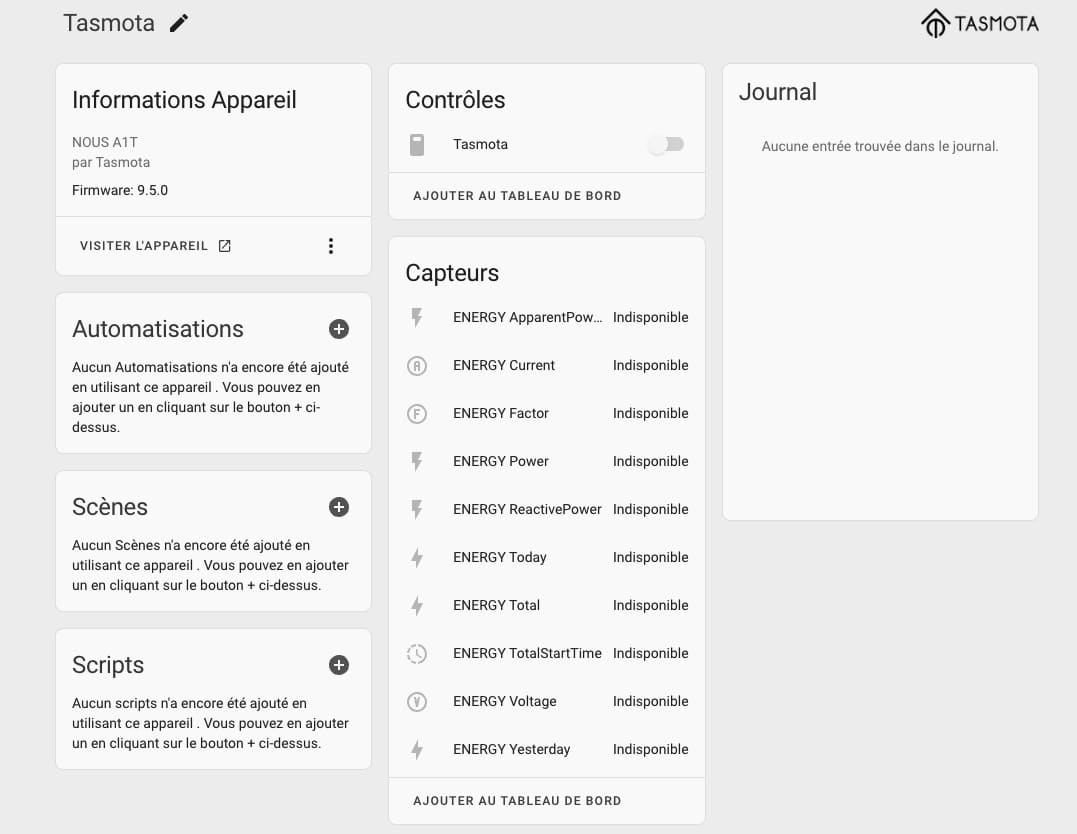Screen dimensions: 1077x834
Task: Open the external link icon beside Visiter l'appareil
Action: click(225, 246)
